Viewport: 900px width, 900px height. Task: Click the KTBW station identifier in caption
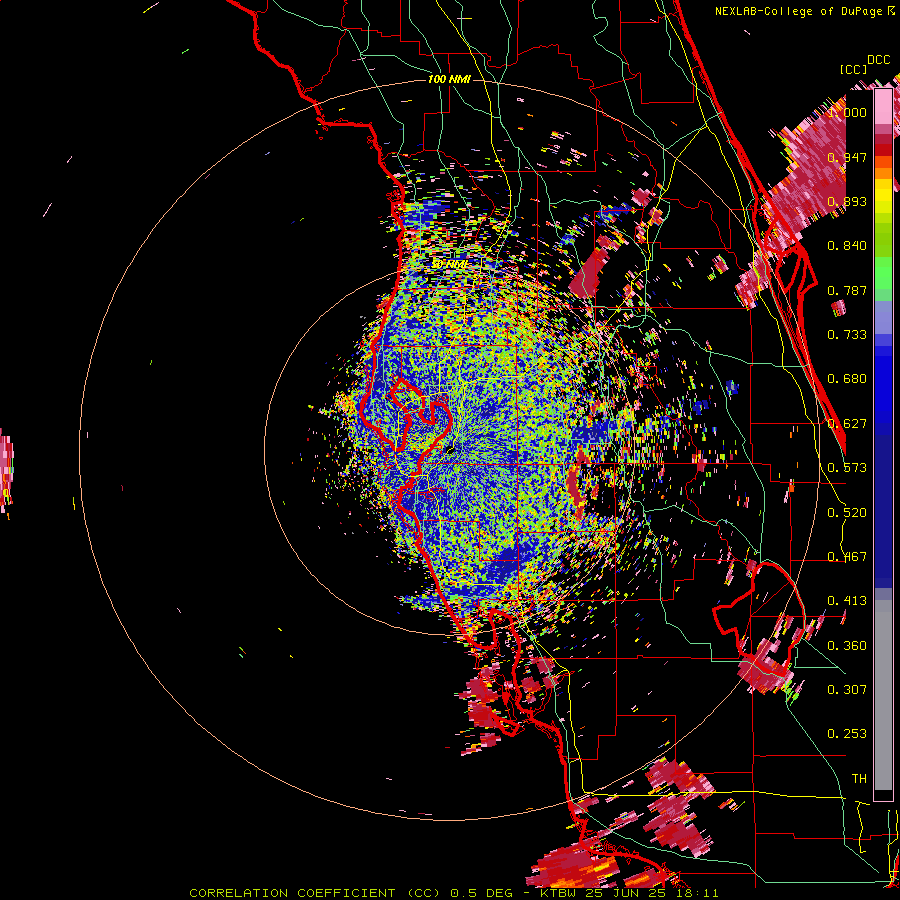[560, 893]
